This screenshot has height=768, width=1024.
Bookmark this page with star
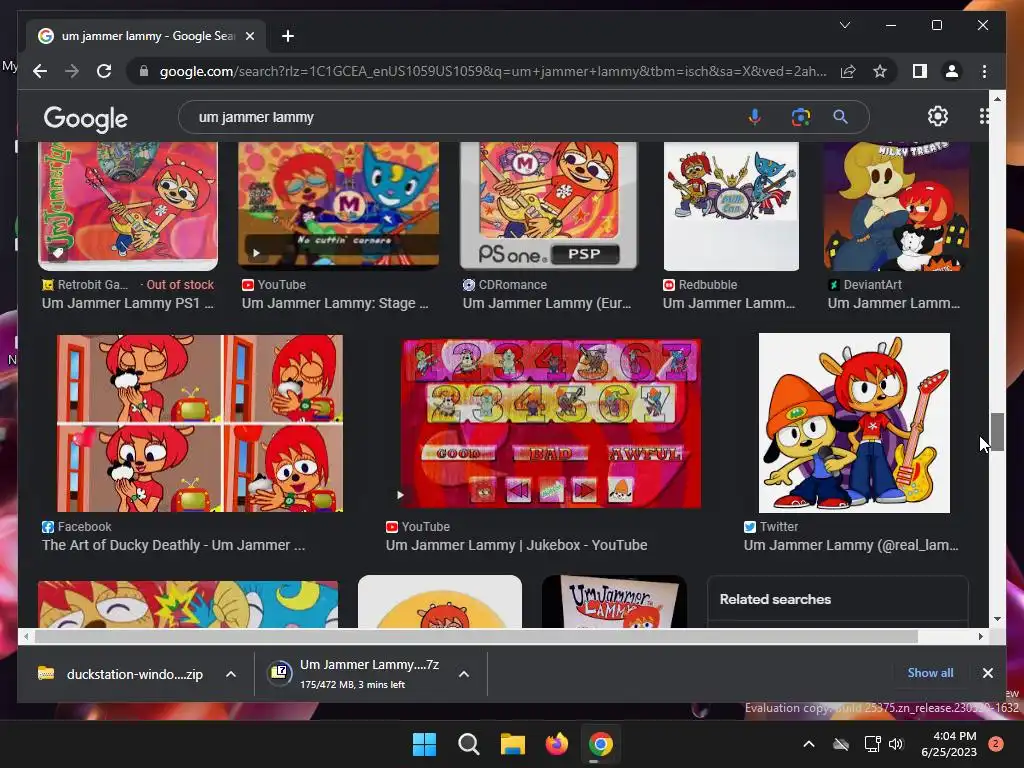tap(880, 71)
